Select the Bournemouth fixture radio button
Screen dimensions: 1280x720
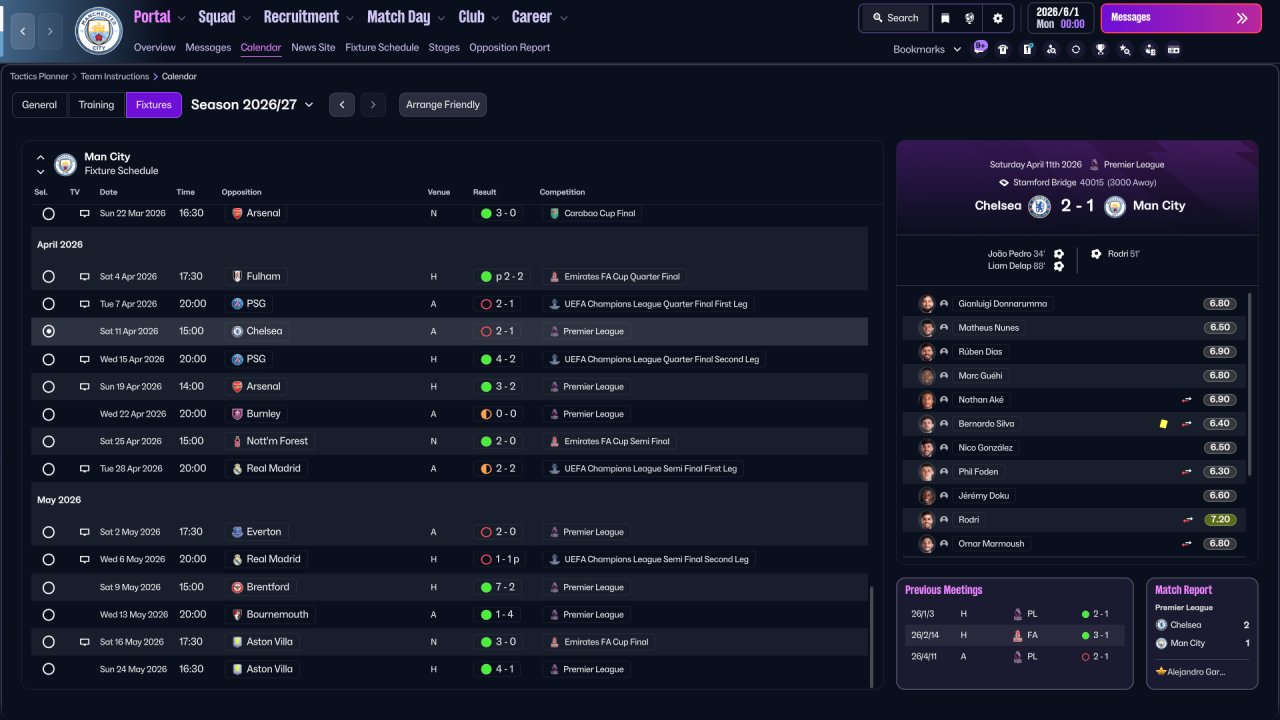coord(49,614)
